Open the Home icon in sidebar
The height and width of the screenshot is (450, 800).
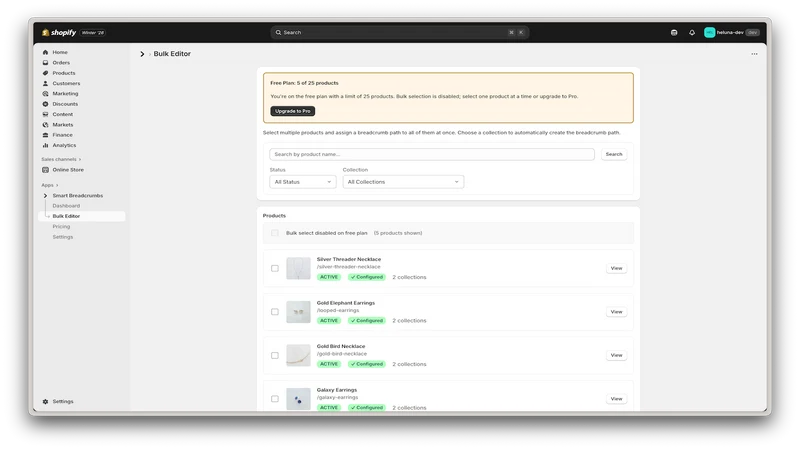[45, 52]
